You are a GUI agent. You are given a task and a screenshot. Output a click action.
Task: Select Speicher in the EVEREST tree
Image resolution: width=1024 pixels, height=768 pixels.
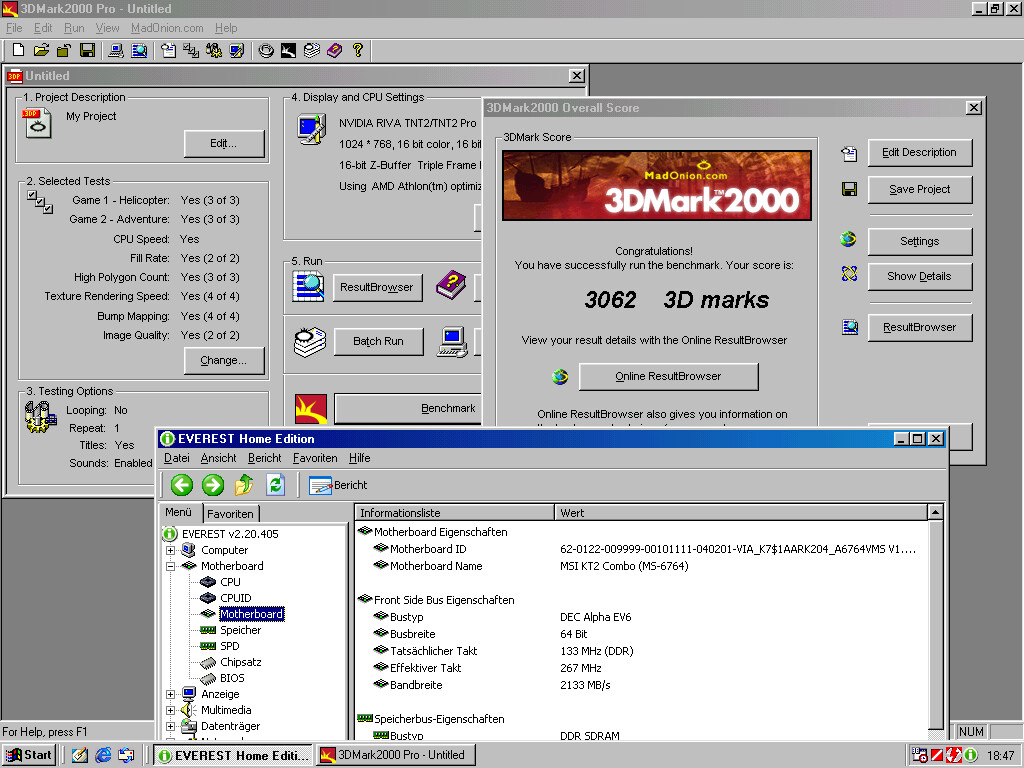coord(240,630)
